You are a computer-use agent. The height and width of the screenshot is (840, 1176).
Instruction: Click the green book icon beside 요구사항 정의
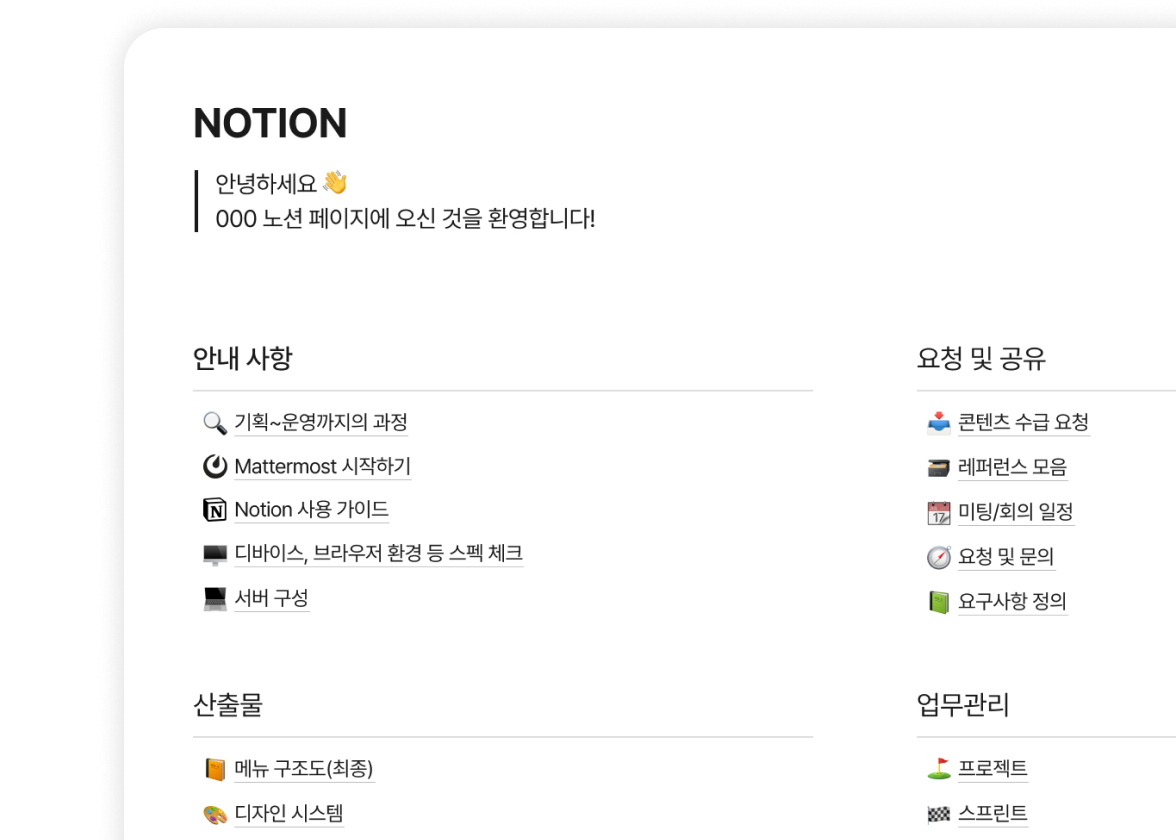point(938,602)
